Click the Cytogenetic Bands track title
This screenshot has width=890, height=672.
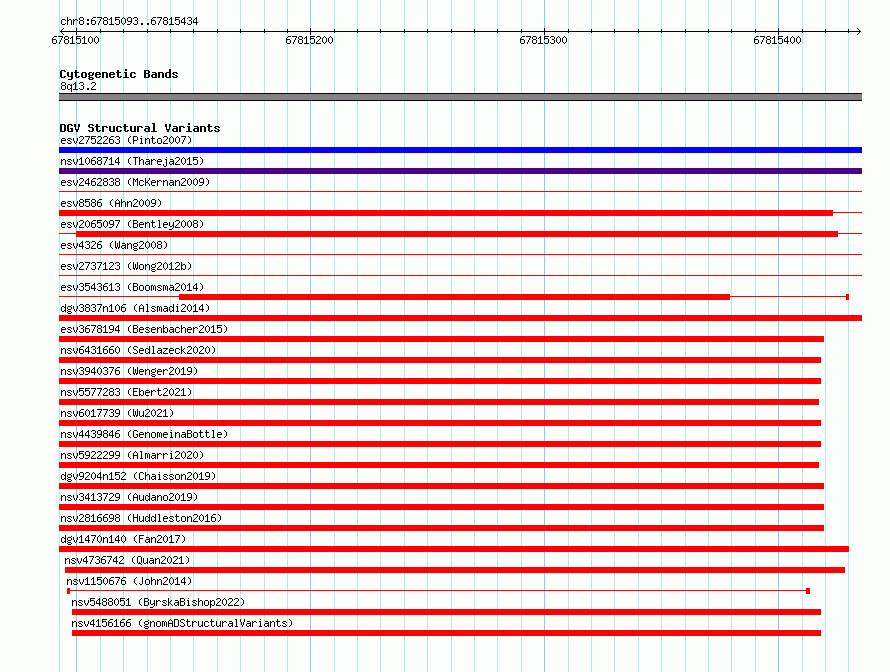pos(119,74)
